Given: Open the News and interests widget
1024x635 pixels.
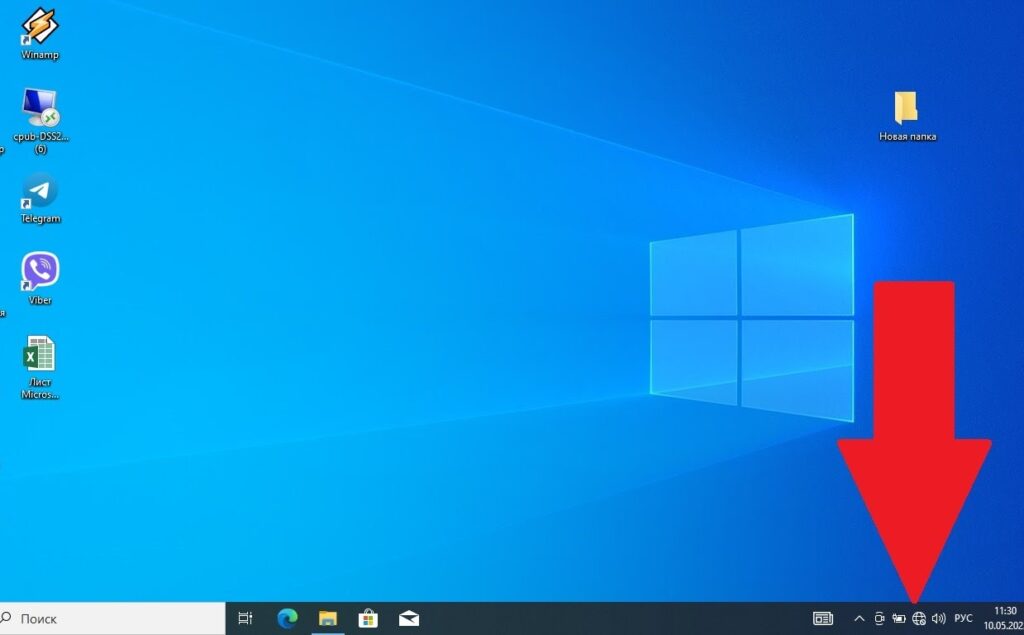Looking at the screenshot, I should point(823,618).
